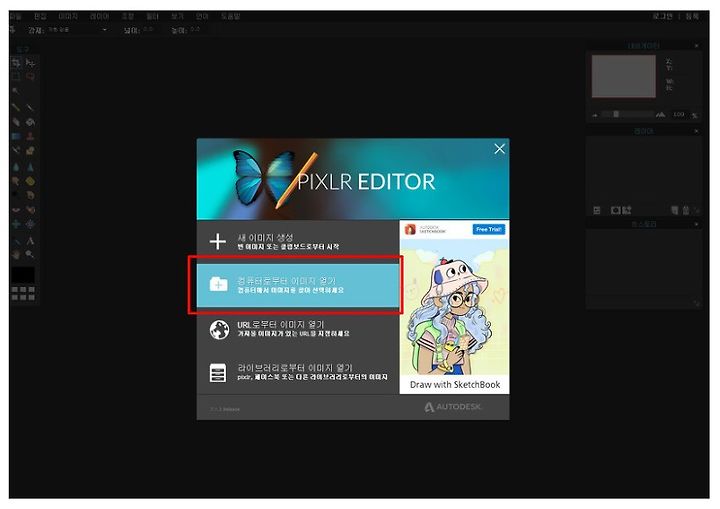Open the 편집 (Edit) menu
The width and height of the screenshot is (720, 509).
(40, 17)
